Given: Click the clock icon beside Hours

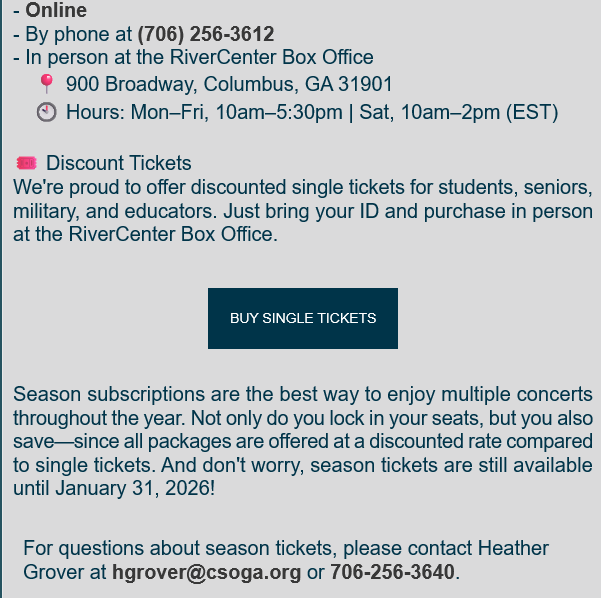Looking at the screenshot, I should [x=47, y=112].
